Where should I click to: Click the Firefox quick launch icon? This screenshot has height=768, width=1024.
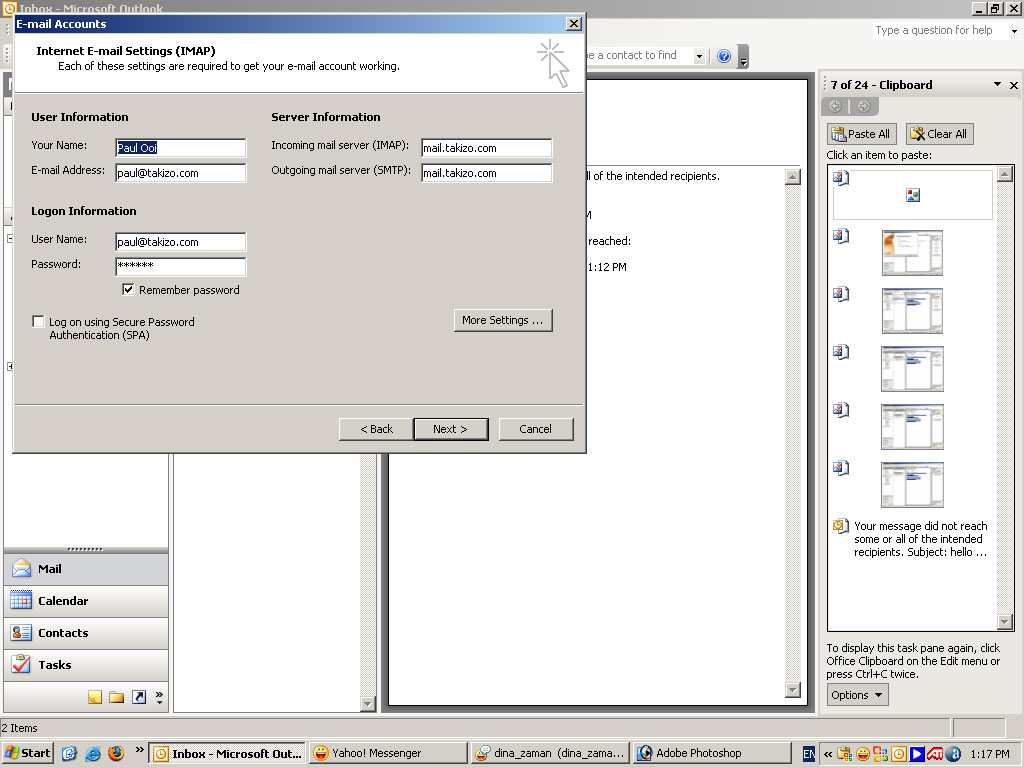(x=116, y=753)
